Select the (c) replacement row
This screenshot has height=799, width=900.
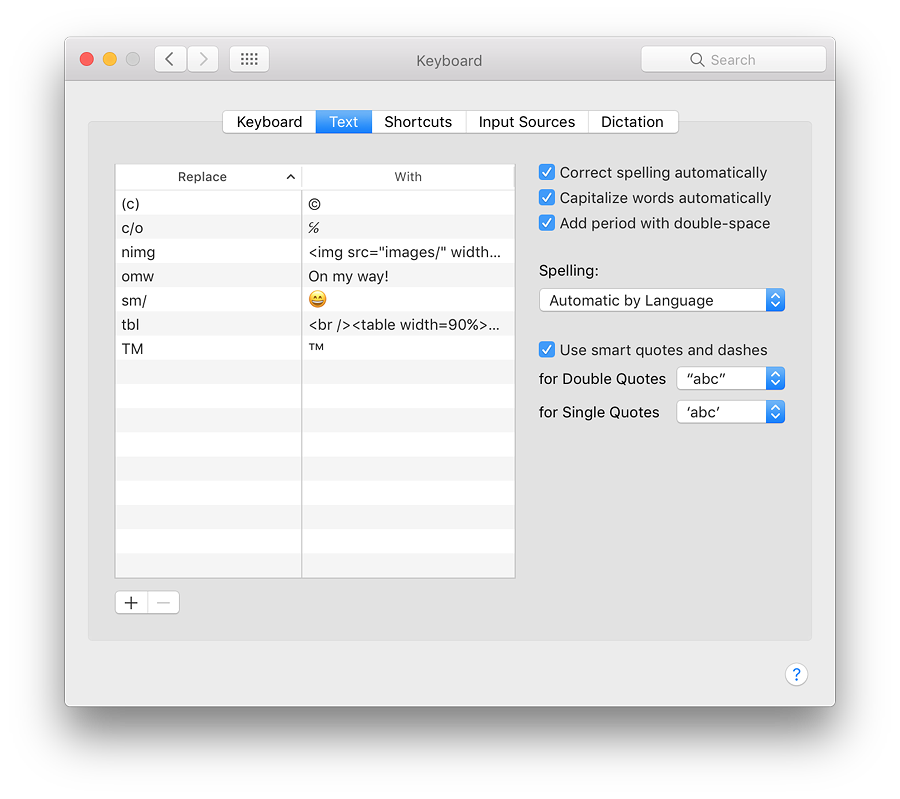315,204
